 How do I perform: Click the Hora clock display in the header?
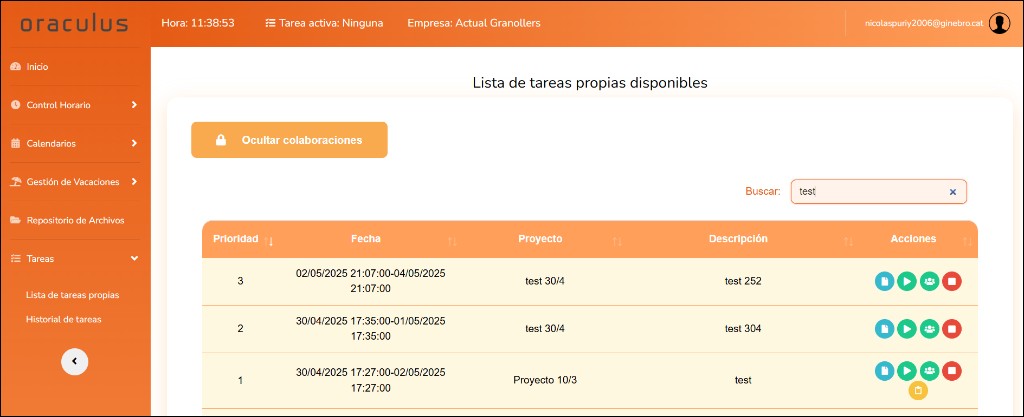(198, 23)
